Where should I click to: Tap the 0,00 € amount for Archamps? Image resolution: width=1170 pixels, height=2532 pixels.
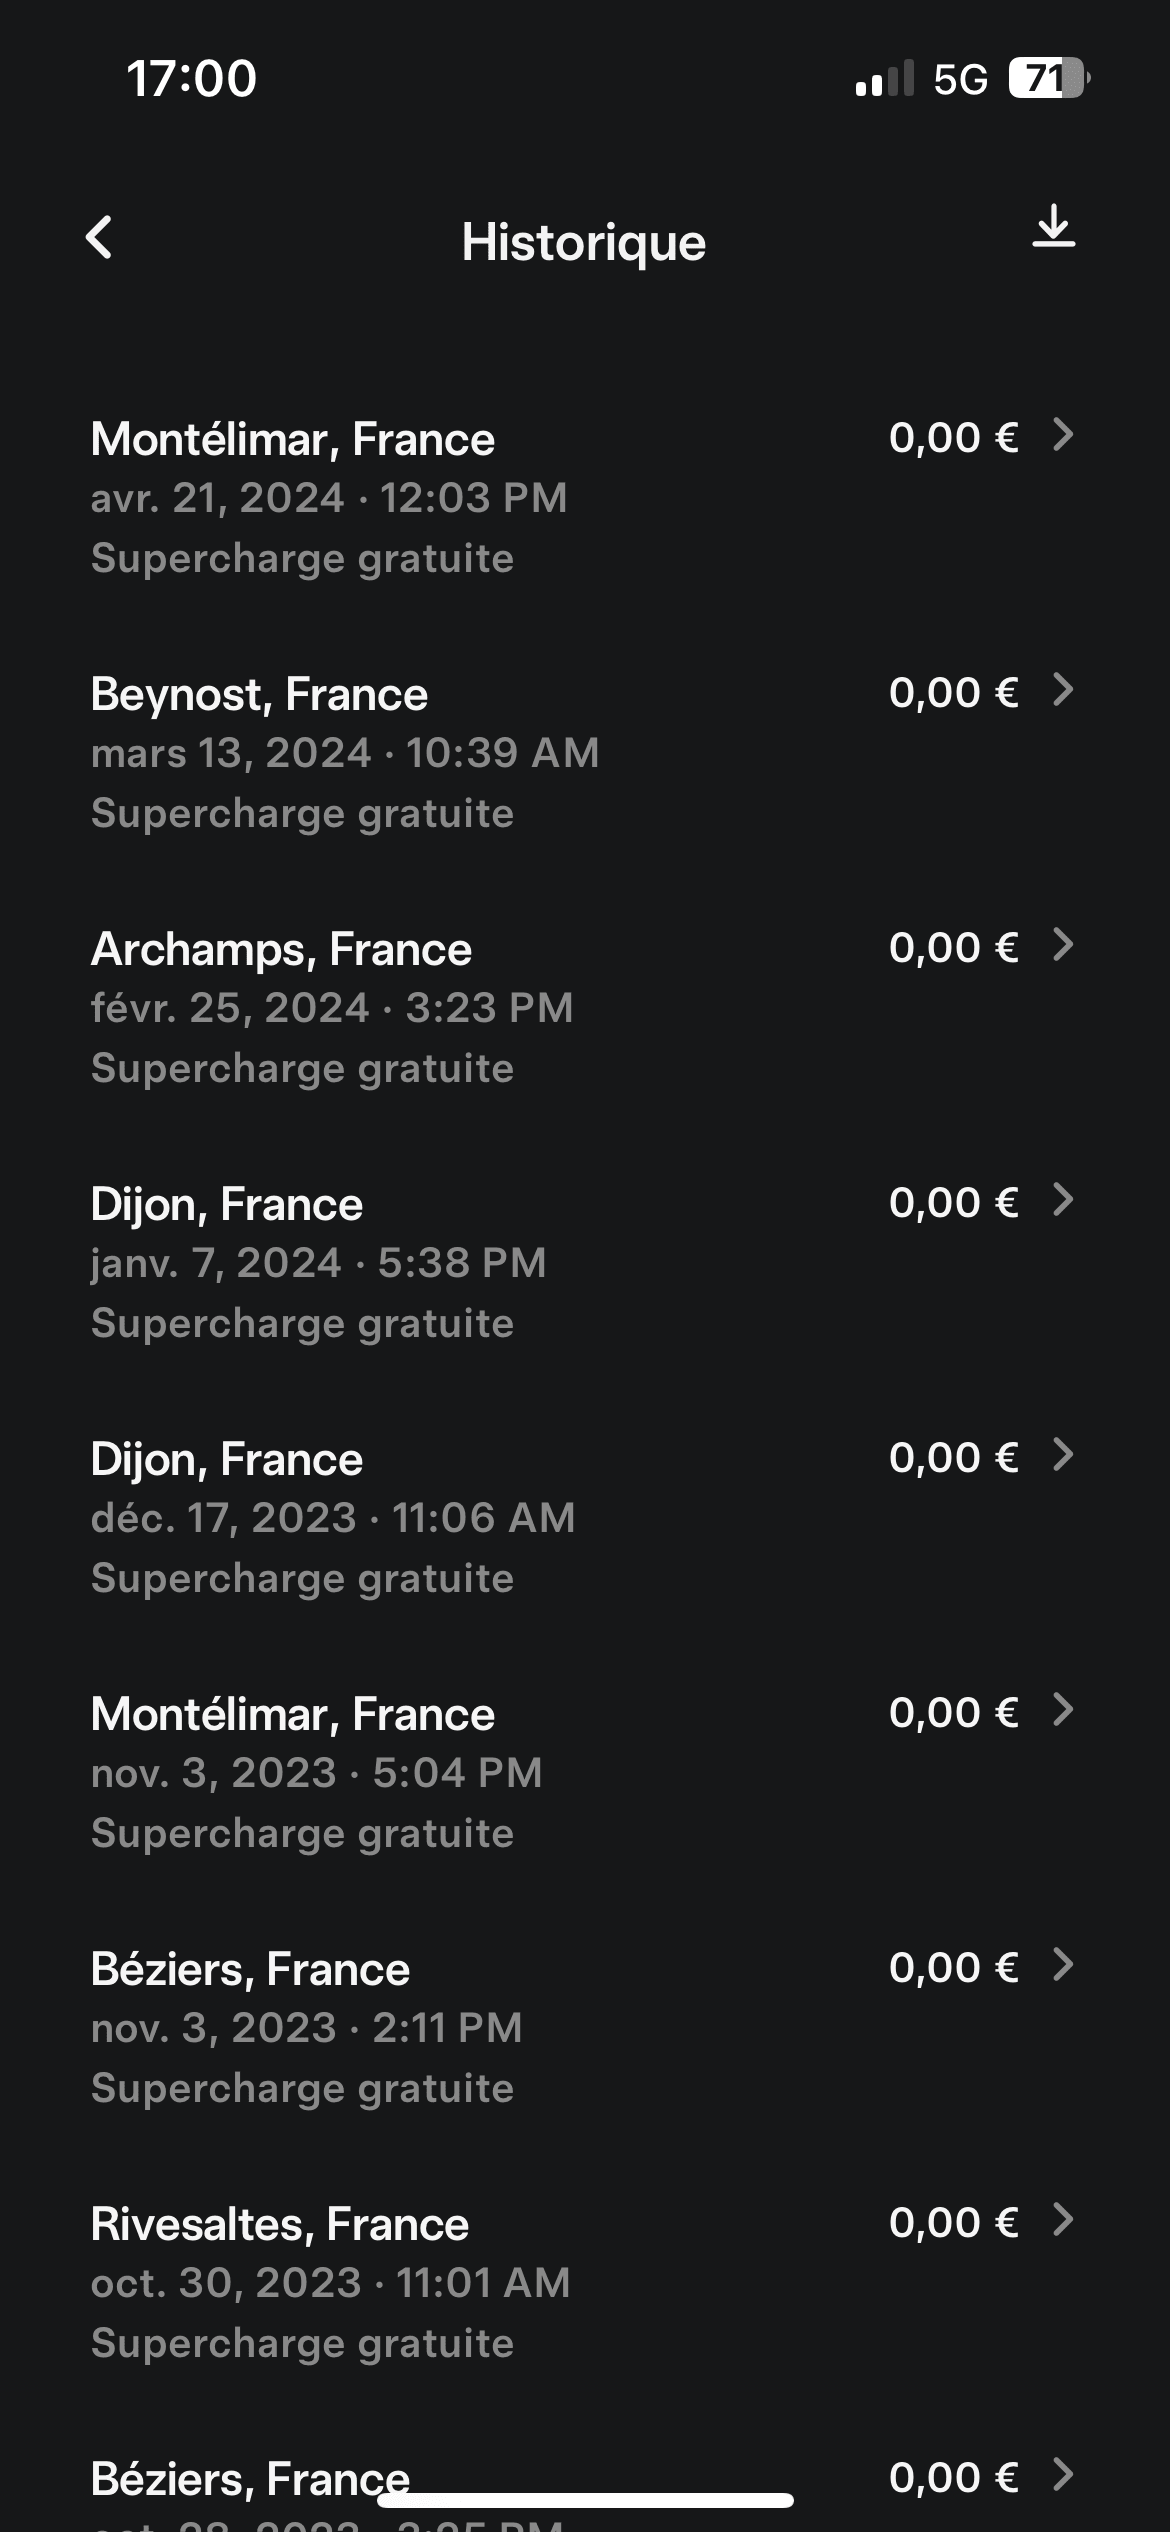coord(953,948)
